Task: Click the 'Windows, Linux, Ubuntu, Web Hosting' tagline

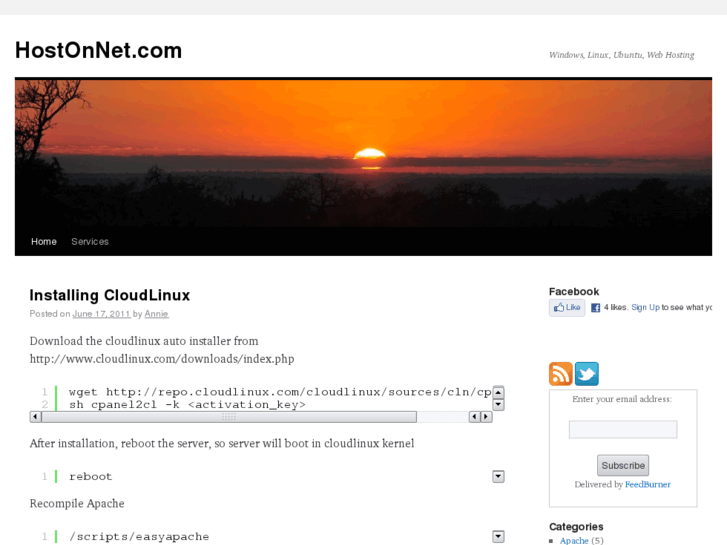Action: point(621,55)
